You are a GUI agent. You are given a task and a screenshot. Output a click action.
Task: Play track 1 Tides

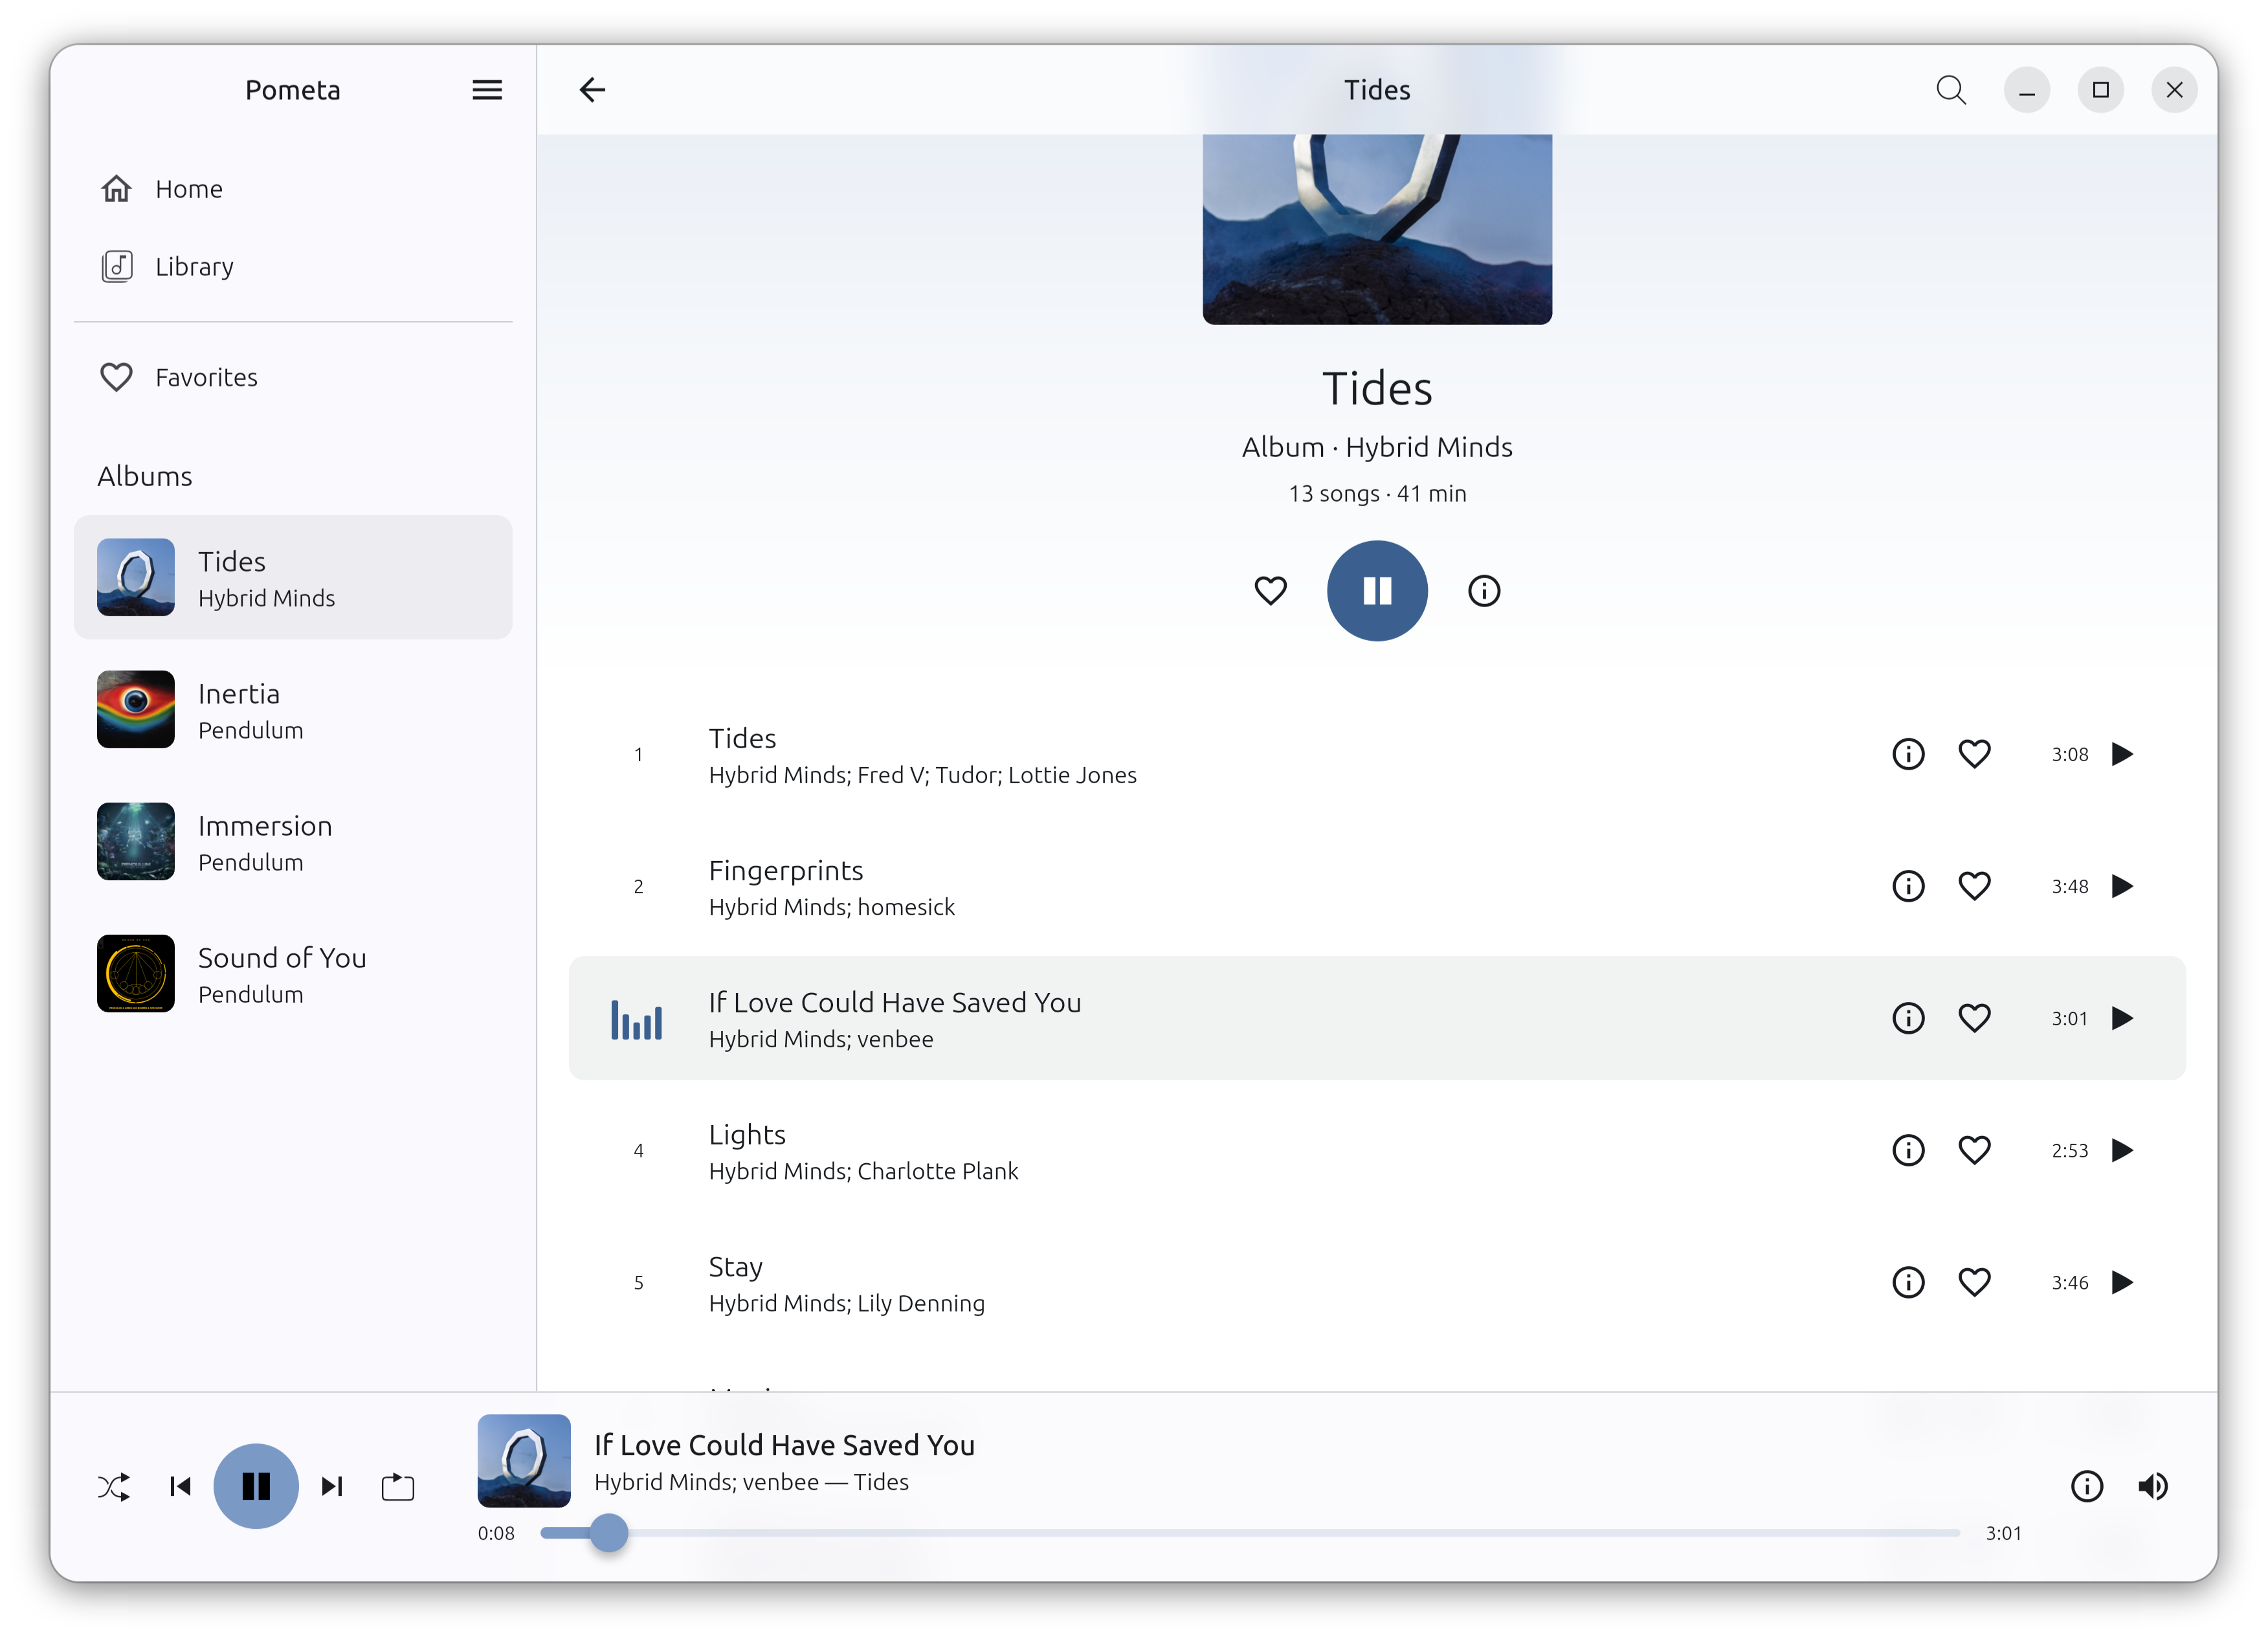click(x=2122, y=754)
